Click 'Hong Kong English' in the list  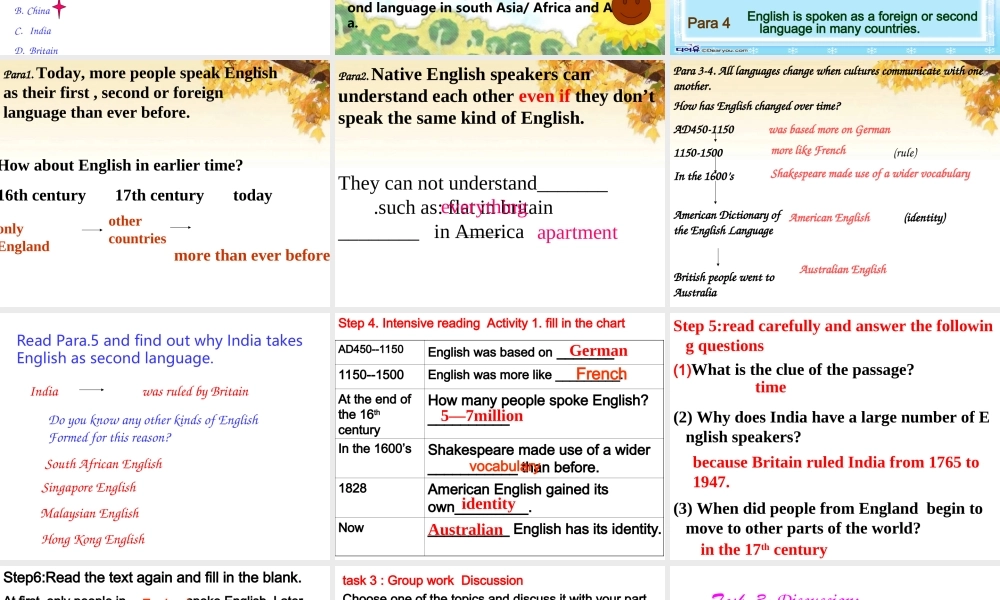point(93,539)
